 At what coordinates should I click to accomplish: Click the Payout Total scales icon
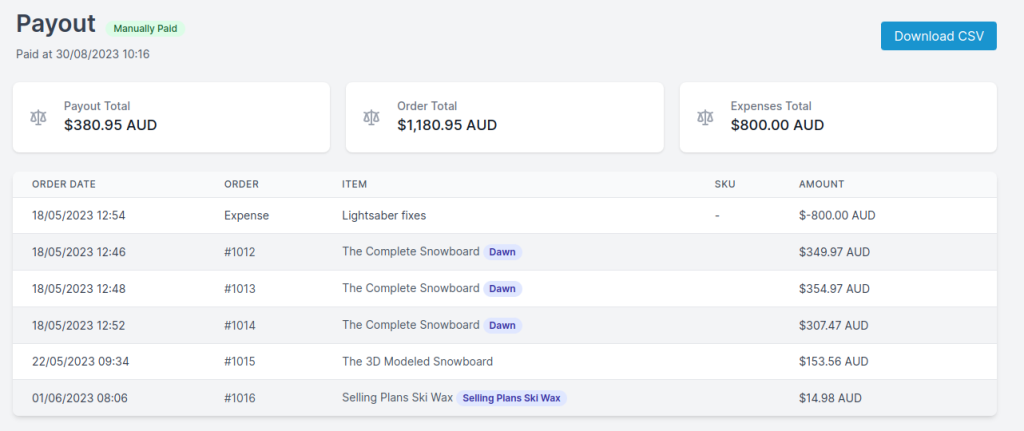(39, 117)
